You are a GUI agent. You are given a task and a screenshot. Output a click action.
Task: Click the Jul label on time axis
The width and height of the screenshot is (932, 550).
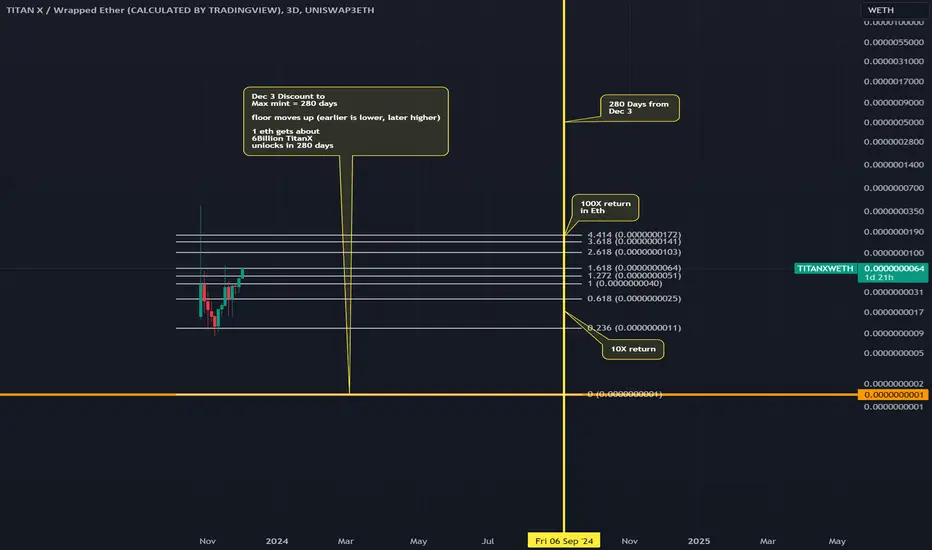[487, 541]
